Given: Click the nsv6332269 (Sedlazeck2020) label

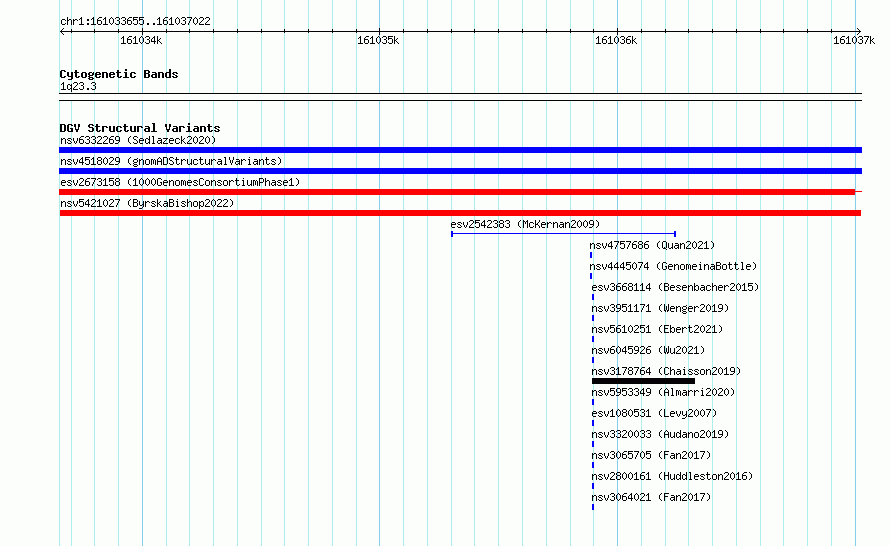Looking at the screenshot, I should tap(138, 140).
